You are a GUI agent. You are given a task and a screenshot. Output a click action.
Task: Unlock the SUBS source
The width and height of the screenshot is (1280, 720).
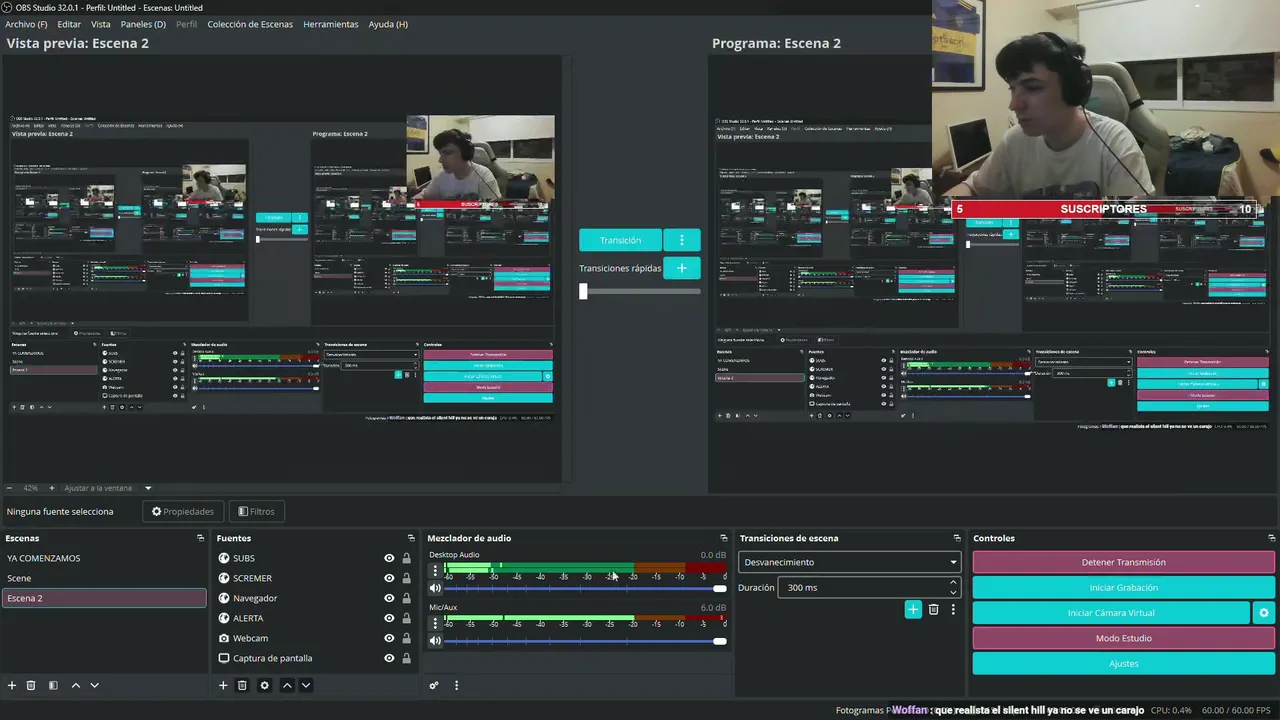(406, 558)
